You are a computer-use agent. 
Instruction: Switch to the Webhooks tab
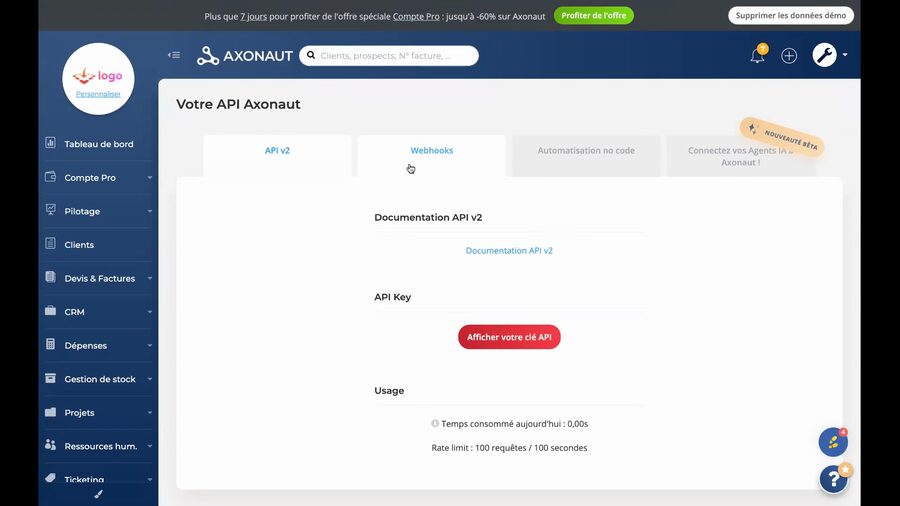click(x=432, y=155)
